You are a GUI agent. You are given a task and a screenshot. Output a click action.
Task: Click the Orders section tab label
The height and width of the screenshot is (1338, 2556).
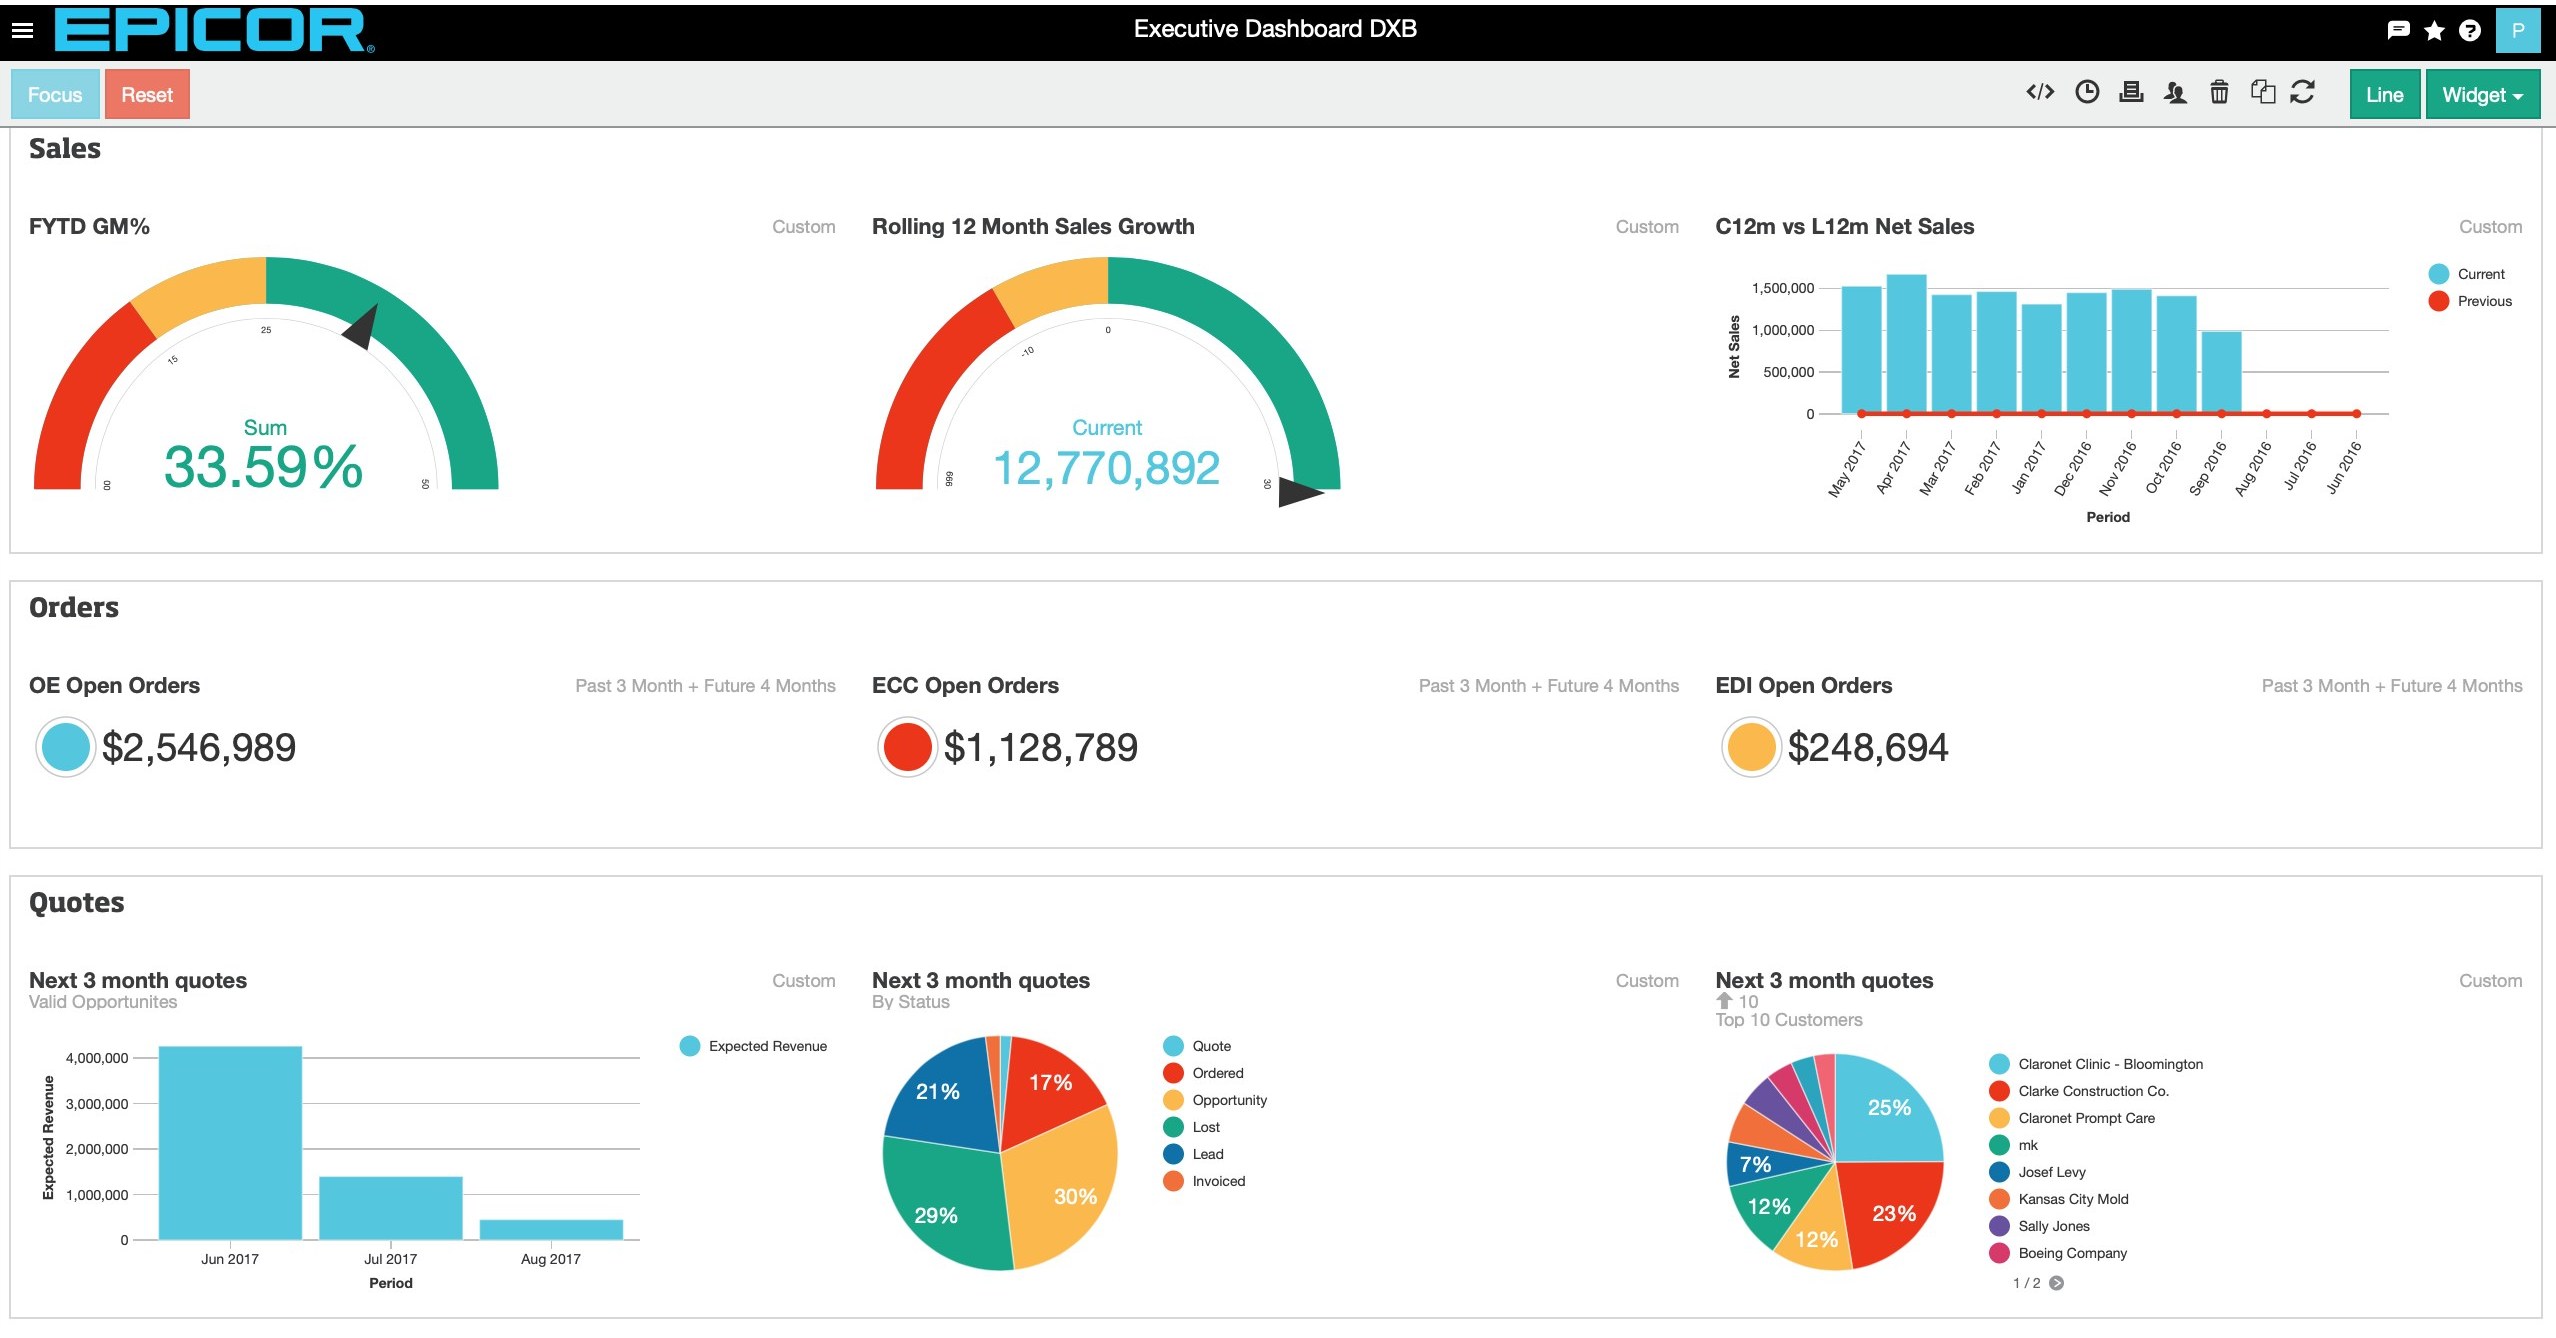pyautogui.click(x=74, y=606)
